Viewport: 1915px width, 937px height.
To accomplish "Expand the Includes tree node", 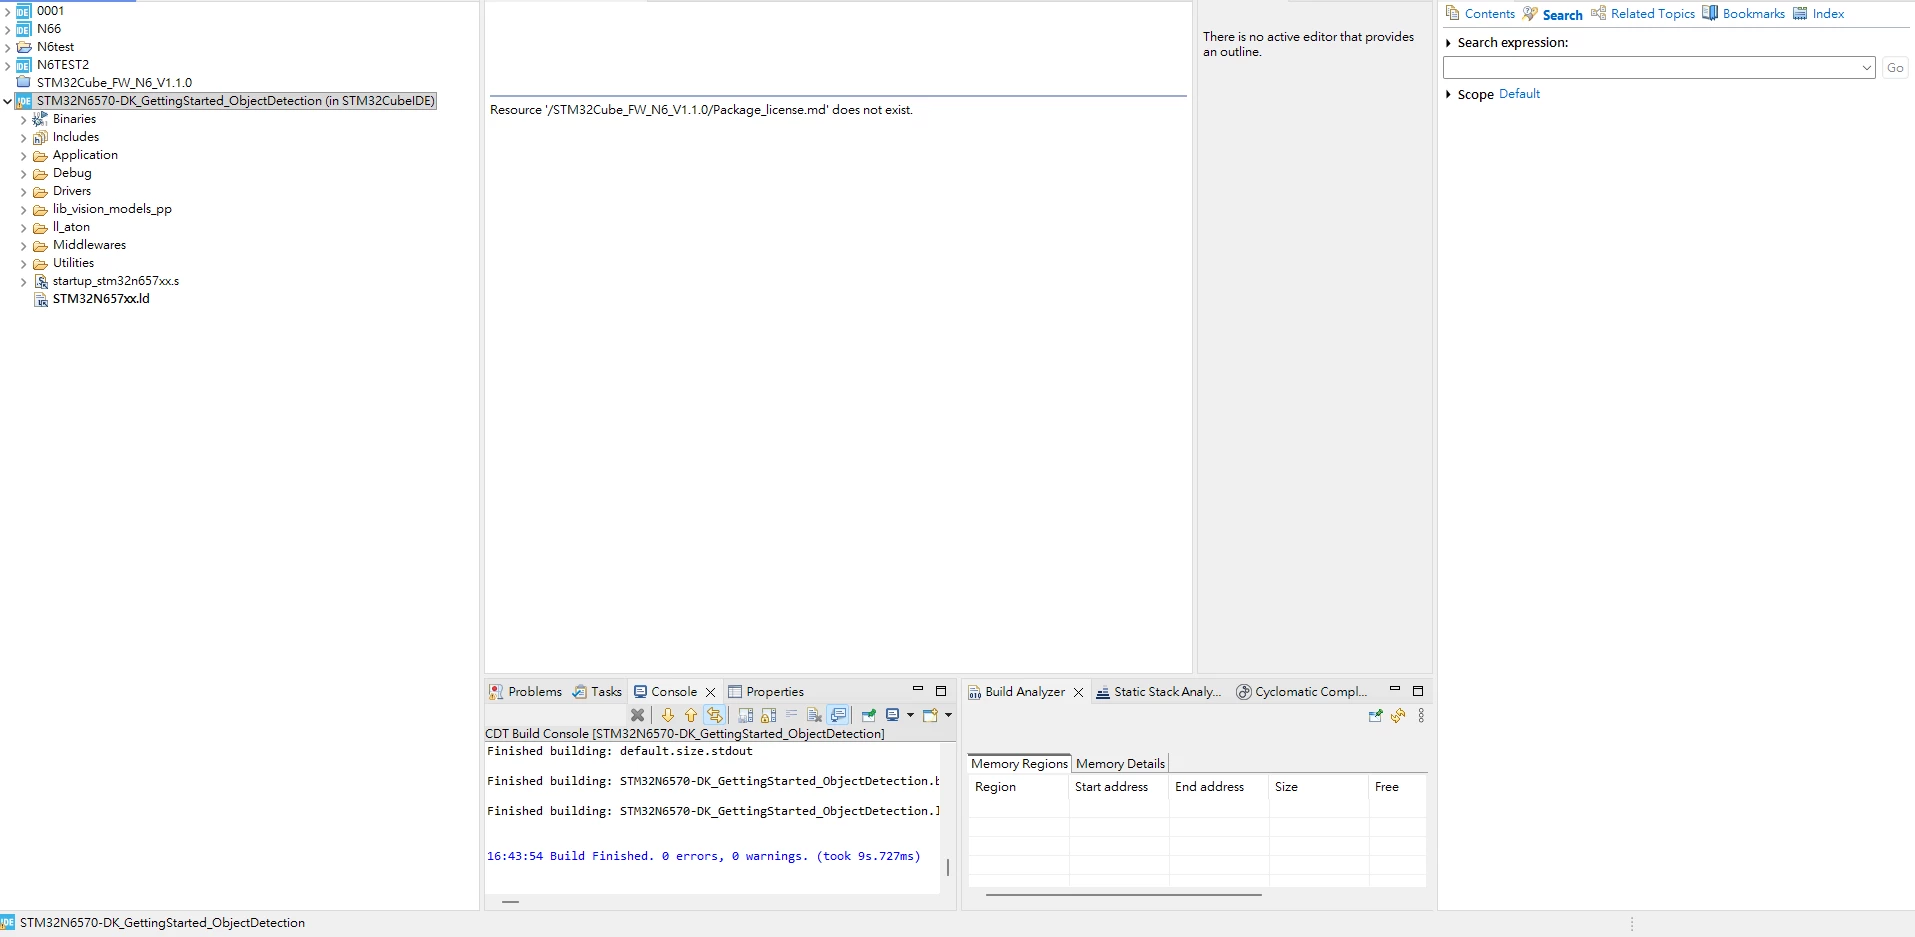I will [23, 138].
